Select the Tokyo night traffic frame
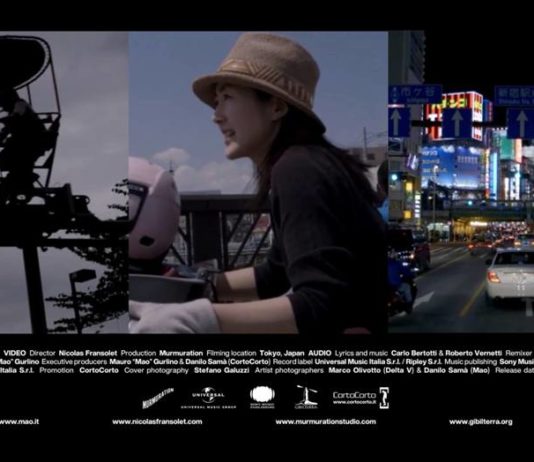The height and width of the screenshot is (462, 534). (461, 182)
